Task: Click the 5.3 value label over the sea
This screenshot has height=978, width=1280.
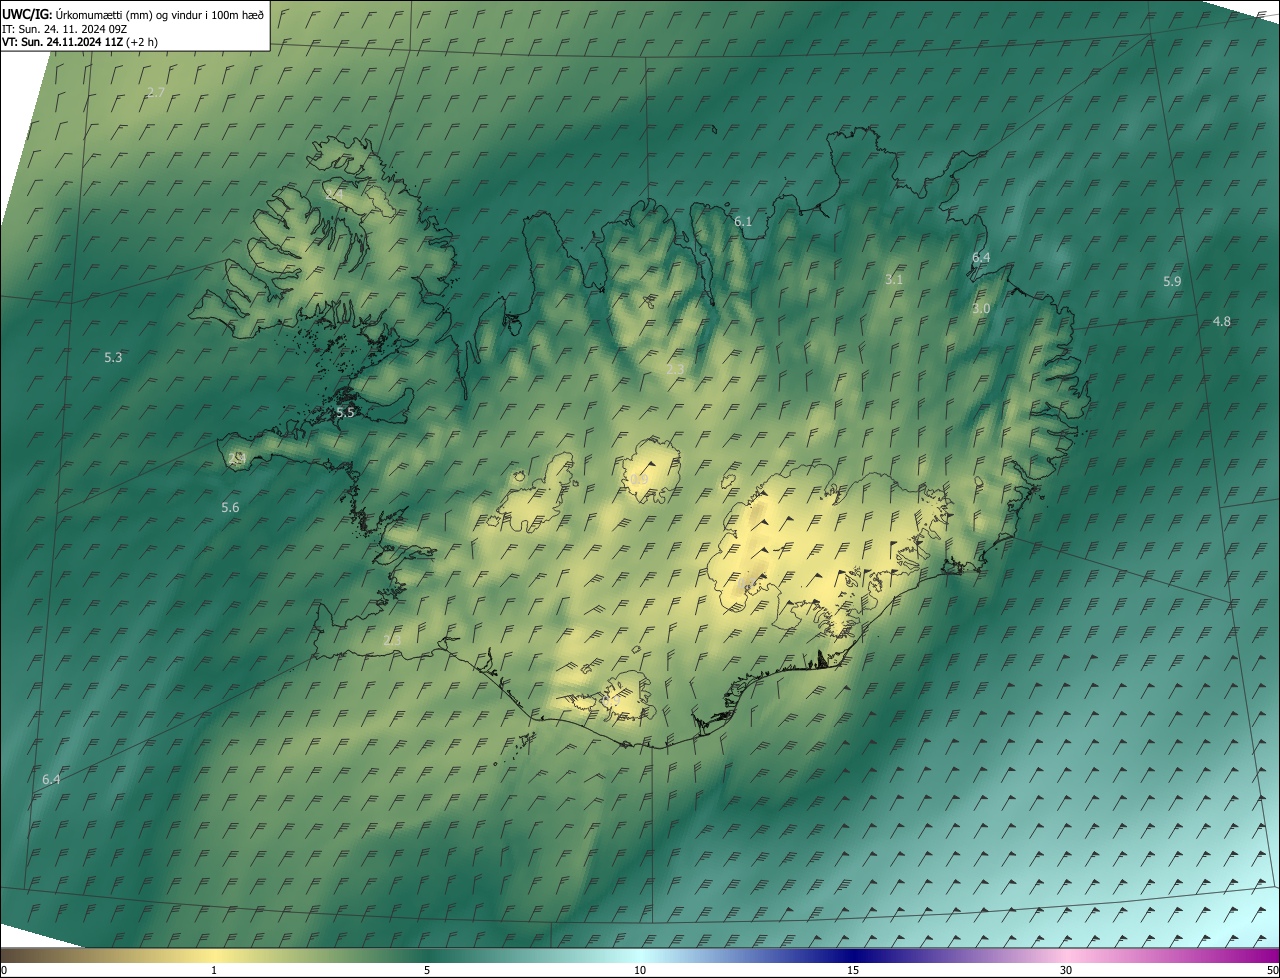Action: (x=113, y=357)
